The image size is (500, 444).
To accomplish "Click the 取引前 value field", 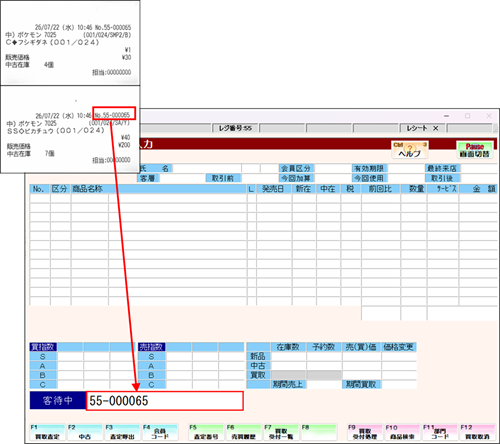I will [260, 178].
